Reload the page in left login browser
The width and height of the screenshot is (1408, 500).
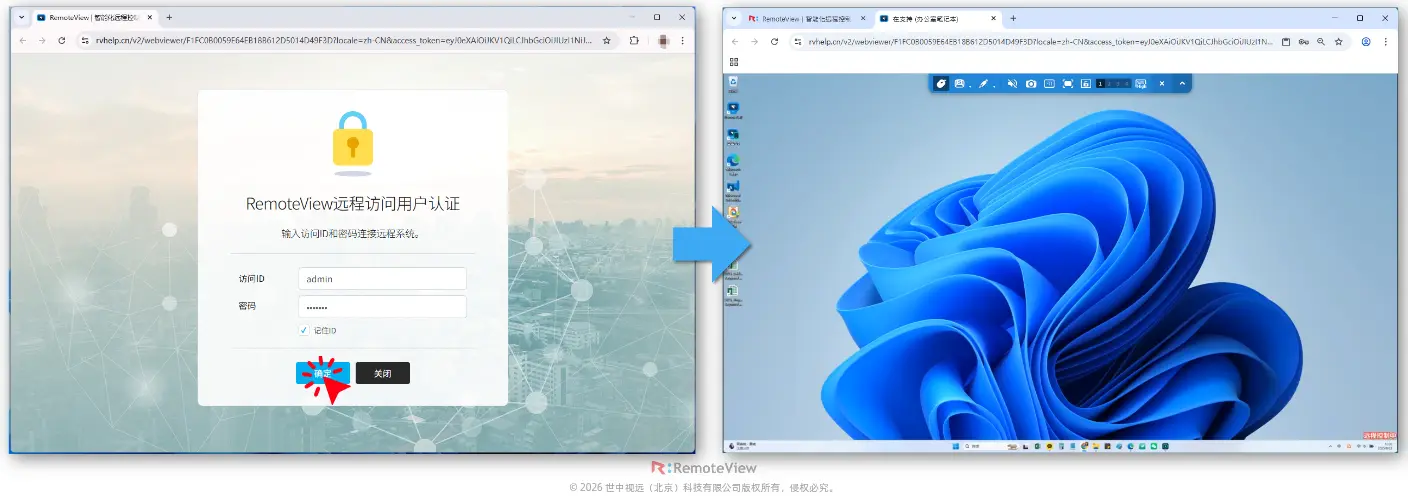pos(62,41)
